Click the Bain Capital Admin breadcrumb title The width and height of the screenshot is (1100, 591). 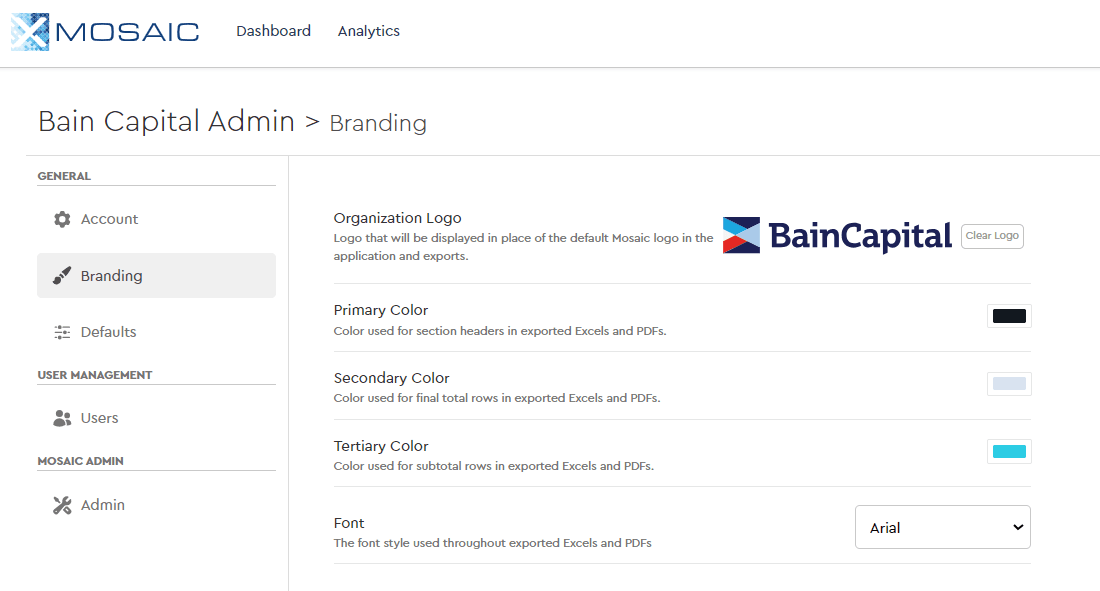pos(166,122)
